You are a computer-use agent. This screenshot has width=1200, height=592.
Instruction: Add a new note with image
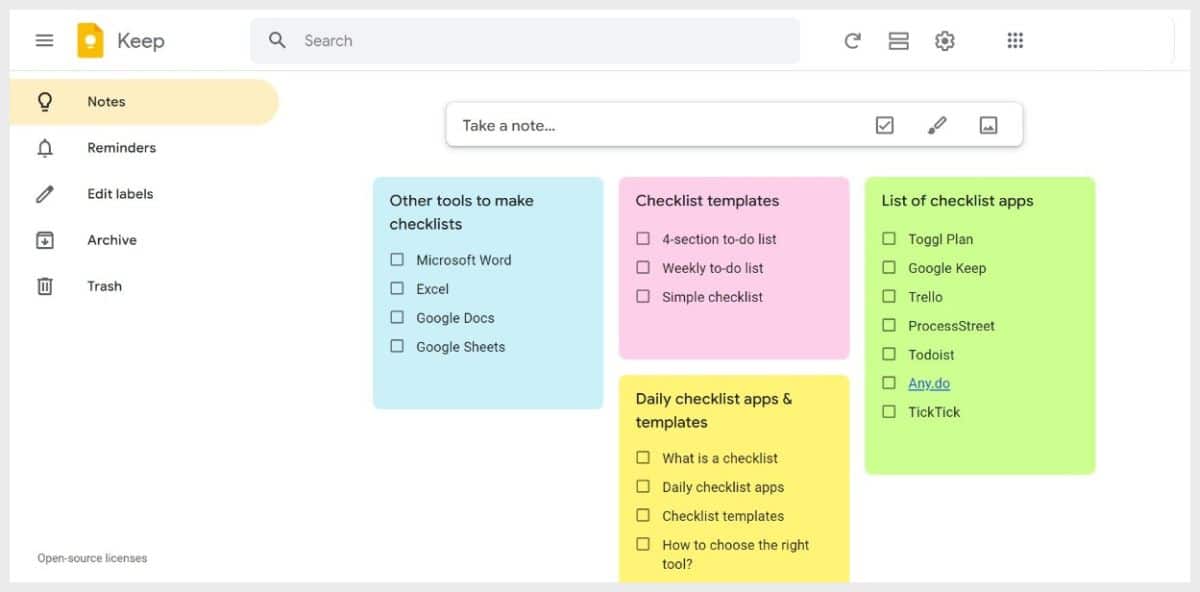pyautogui.click(x=990, y=124)
